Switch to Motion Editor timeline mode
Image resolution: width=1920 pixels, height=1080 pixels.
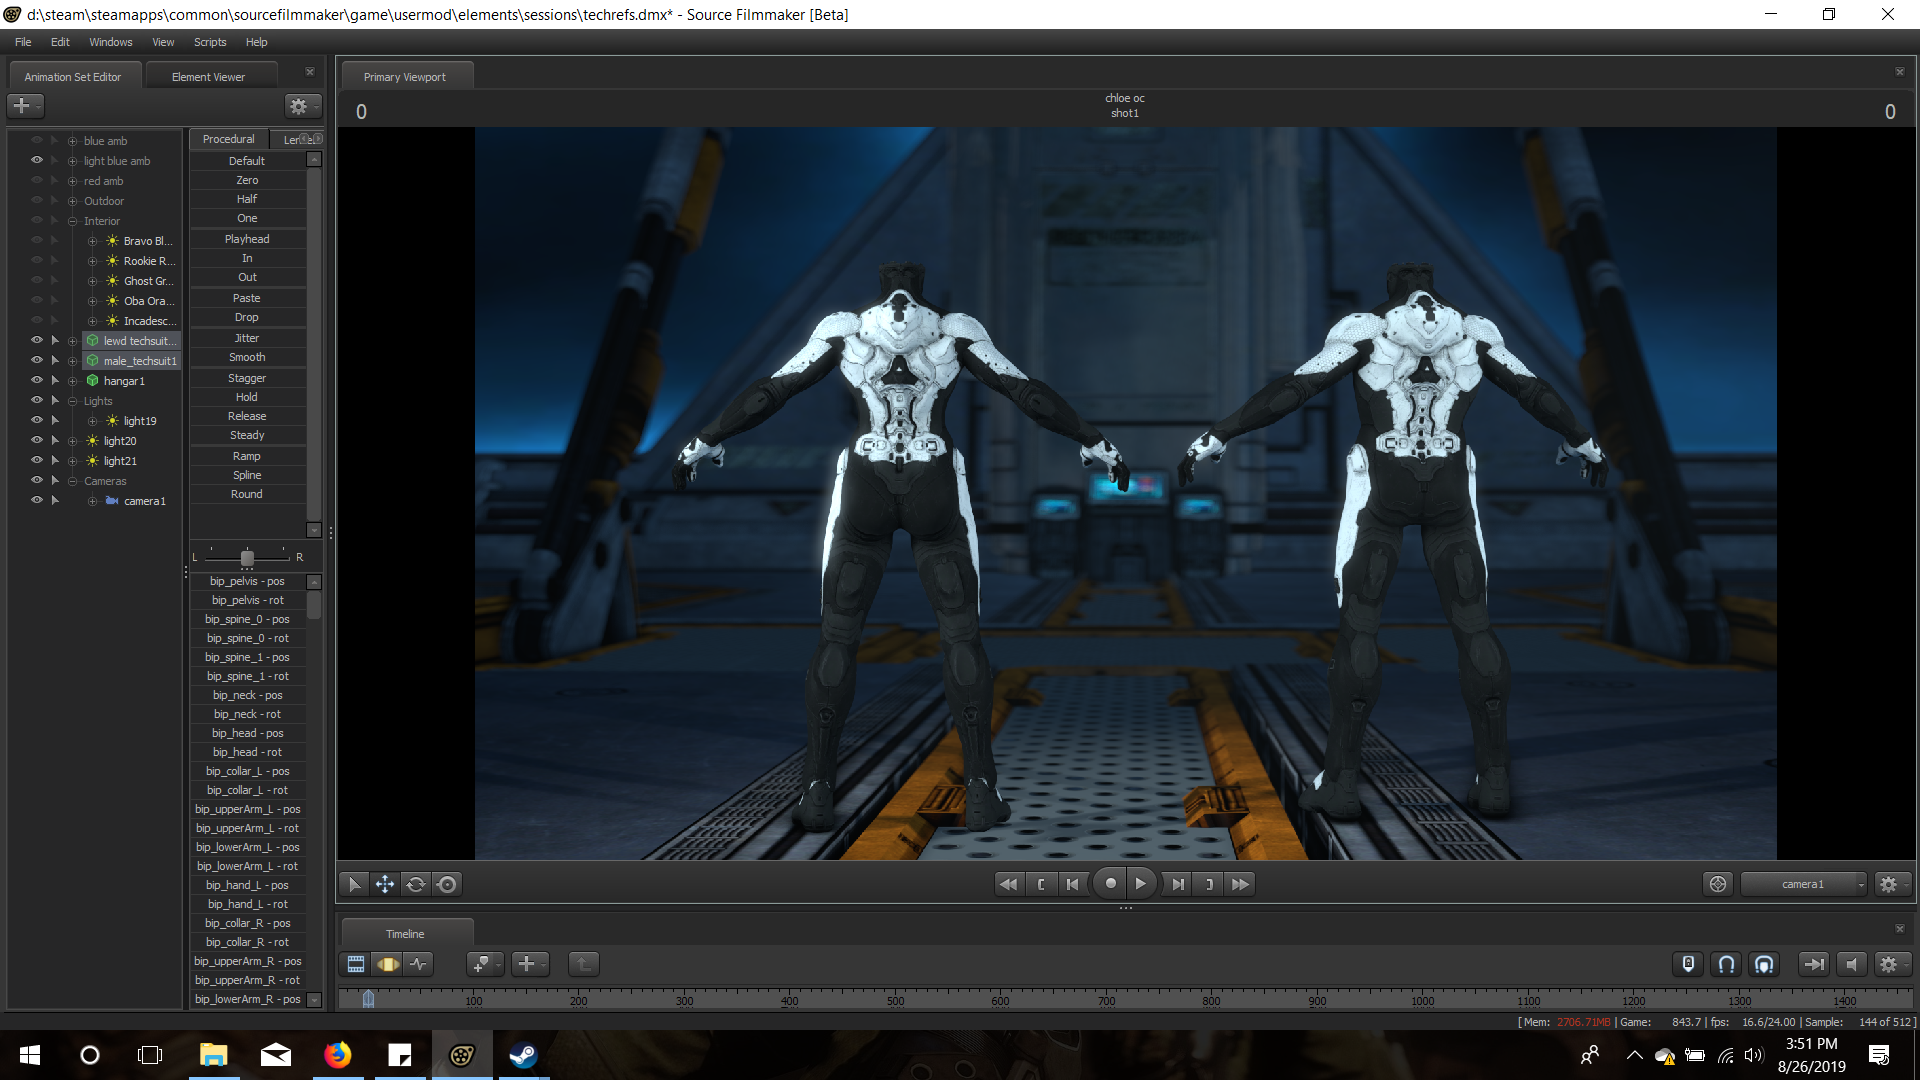[388, 964]
